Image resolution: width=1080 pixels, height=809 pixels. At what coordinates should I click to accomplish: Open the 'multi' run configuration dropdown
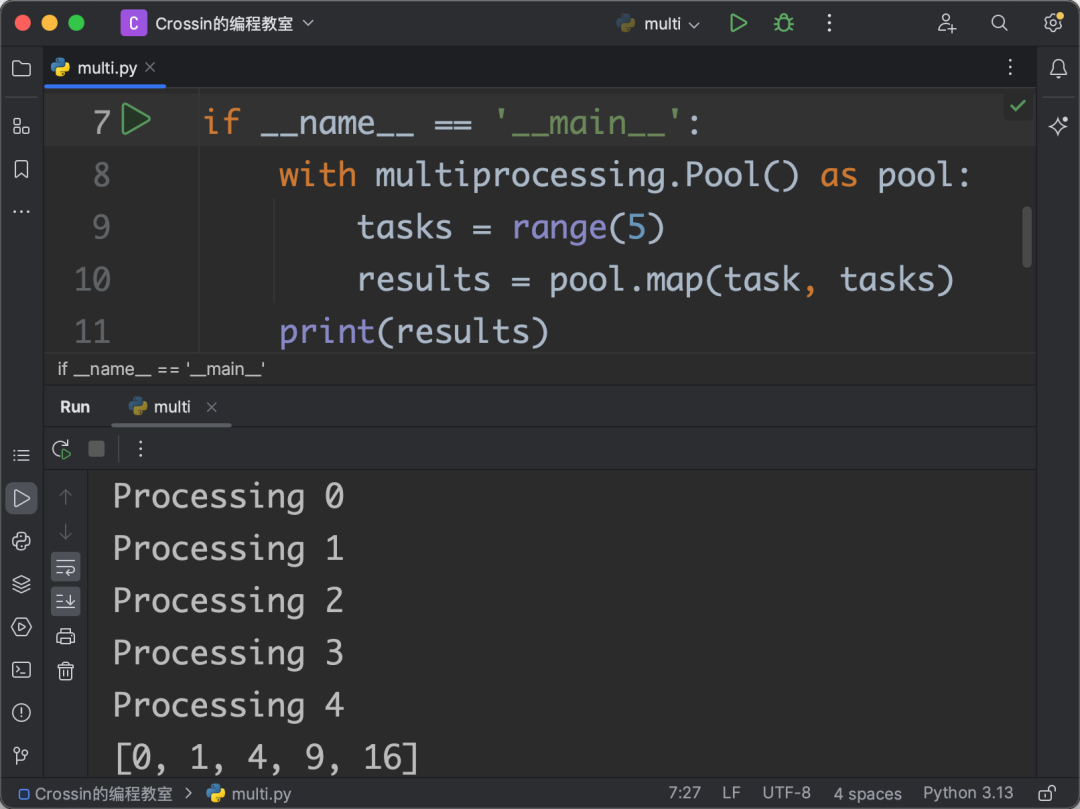click(658, 23)
